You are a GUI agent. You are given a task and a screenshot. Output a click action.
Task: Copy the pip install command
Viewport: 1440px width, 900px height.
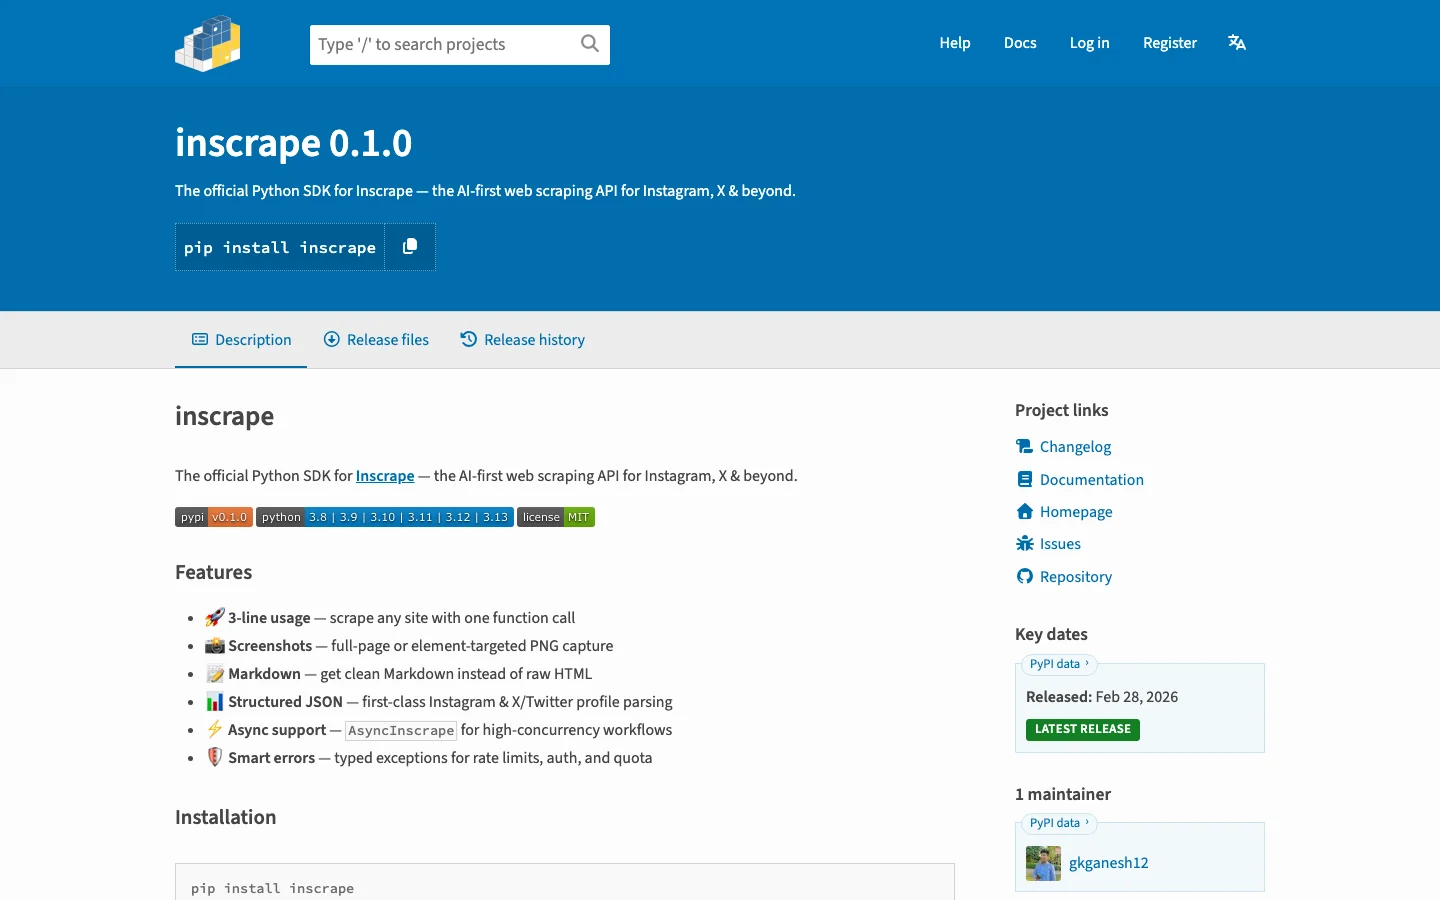coord(410,247)
